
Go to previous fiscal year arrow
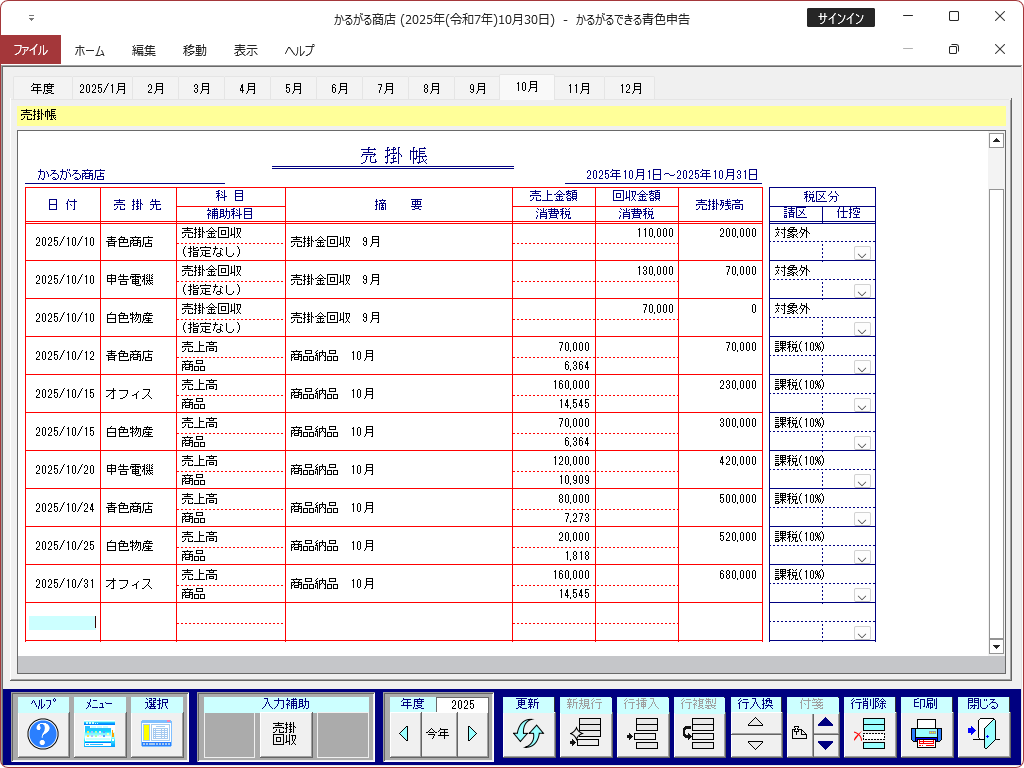tap(404, 734)
